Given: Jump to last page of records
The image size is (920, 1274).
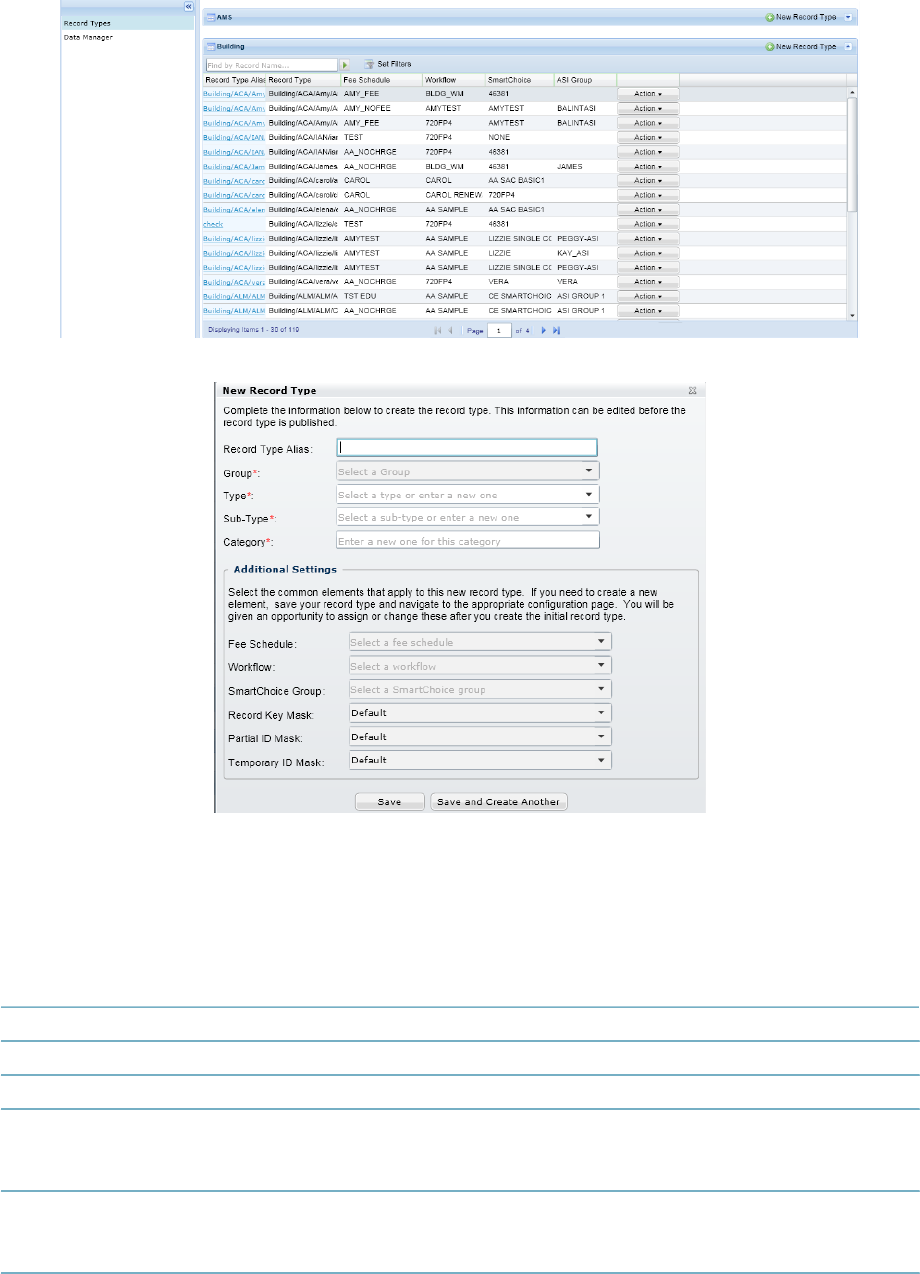Looking at the screenshot, I should 556,330.
